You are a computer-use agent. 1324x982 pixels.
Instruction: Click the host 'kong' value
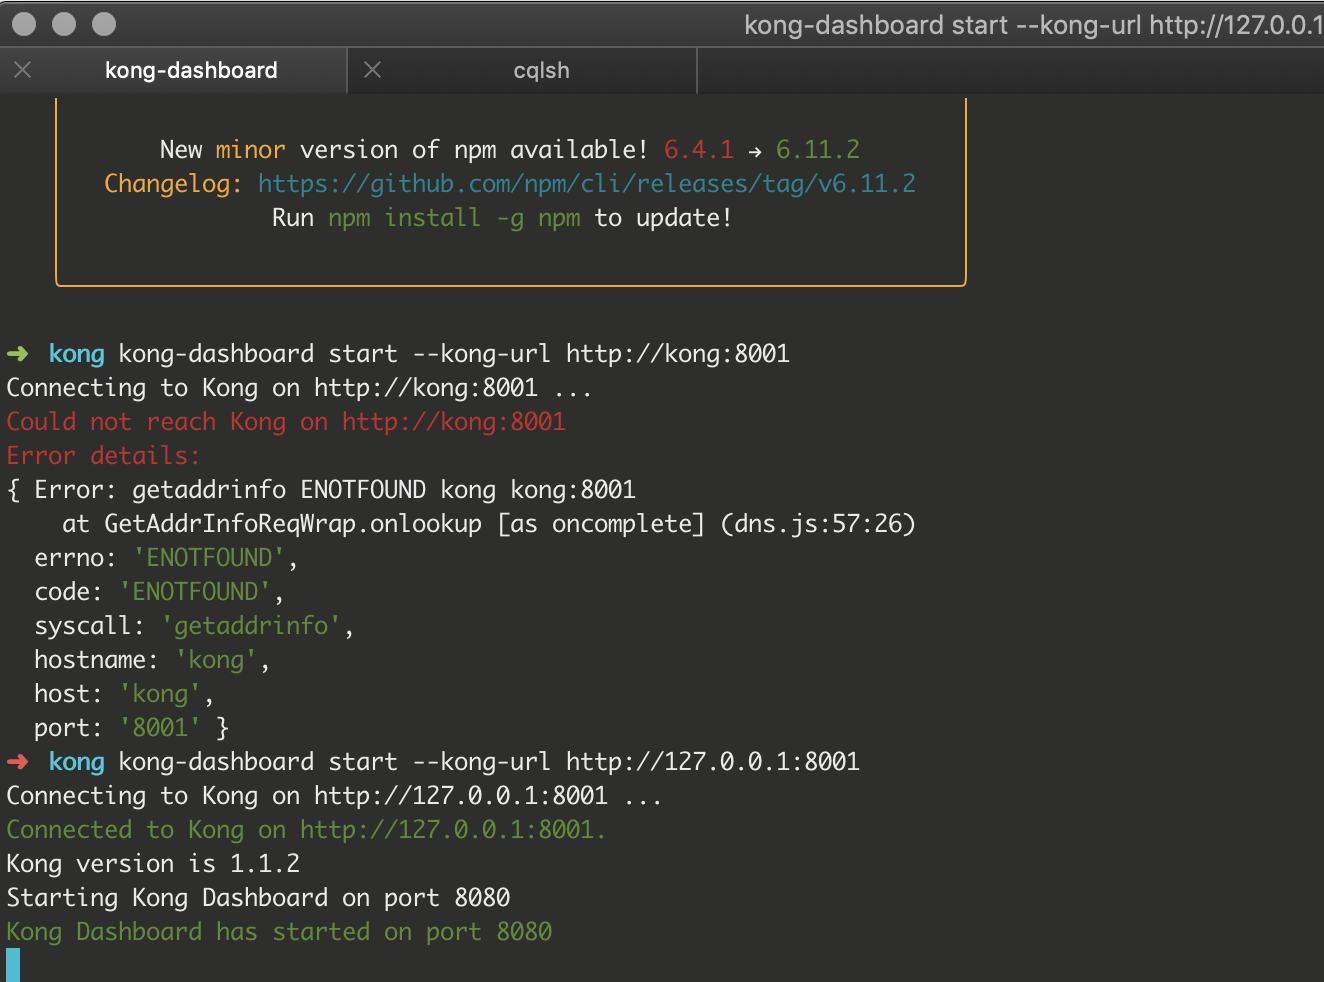tap(160, 694)
